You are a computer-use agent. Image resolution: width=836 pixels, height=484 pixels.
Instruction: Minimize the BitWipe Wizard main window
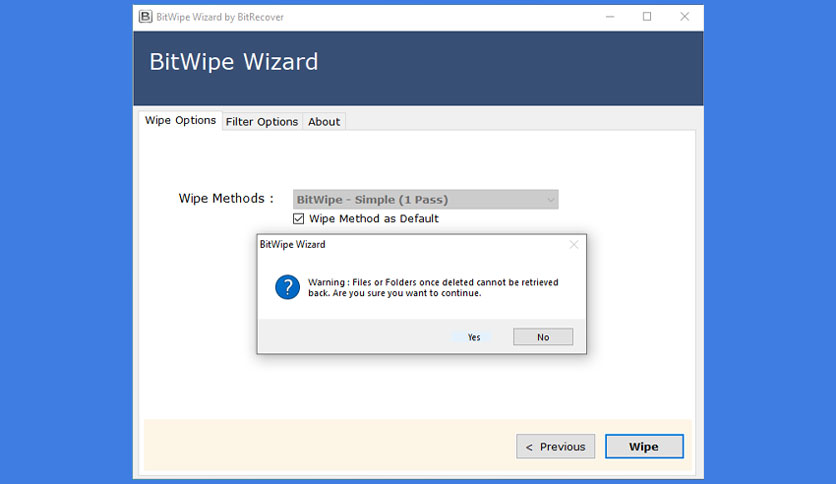click(x=610, y=17)
